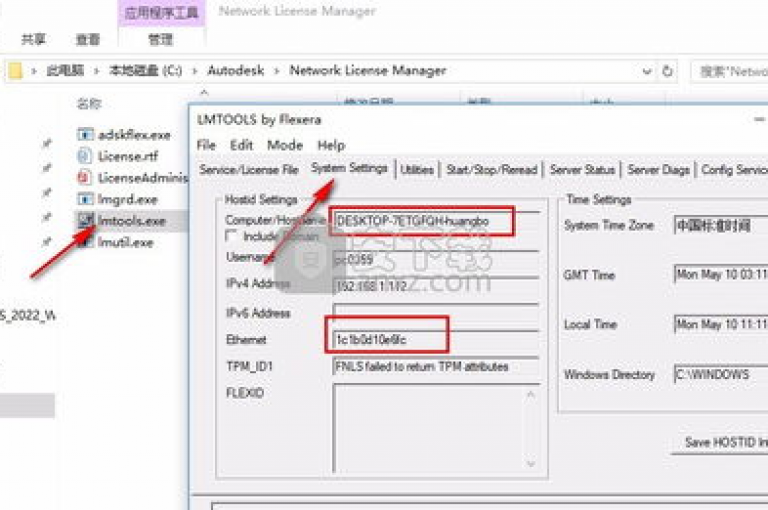768x510 pixels.
Task: Click the TPM_ID1 field
Action: [436, 366]
